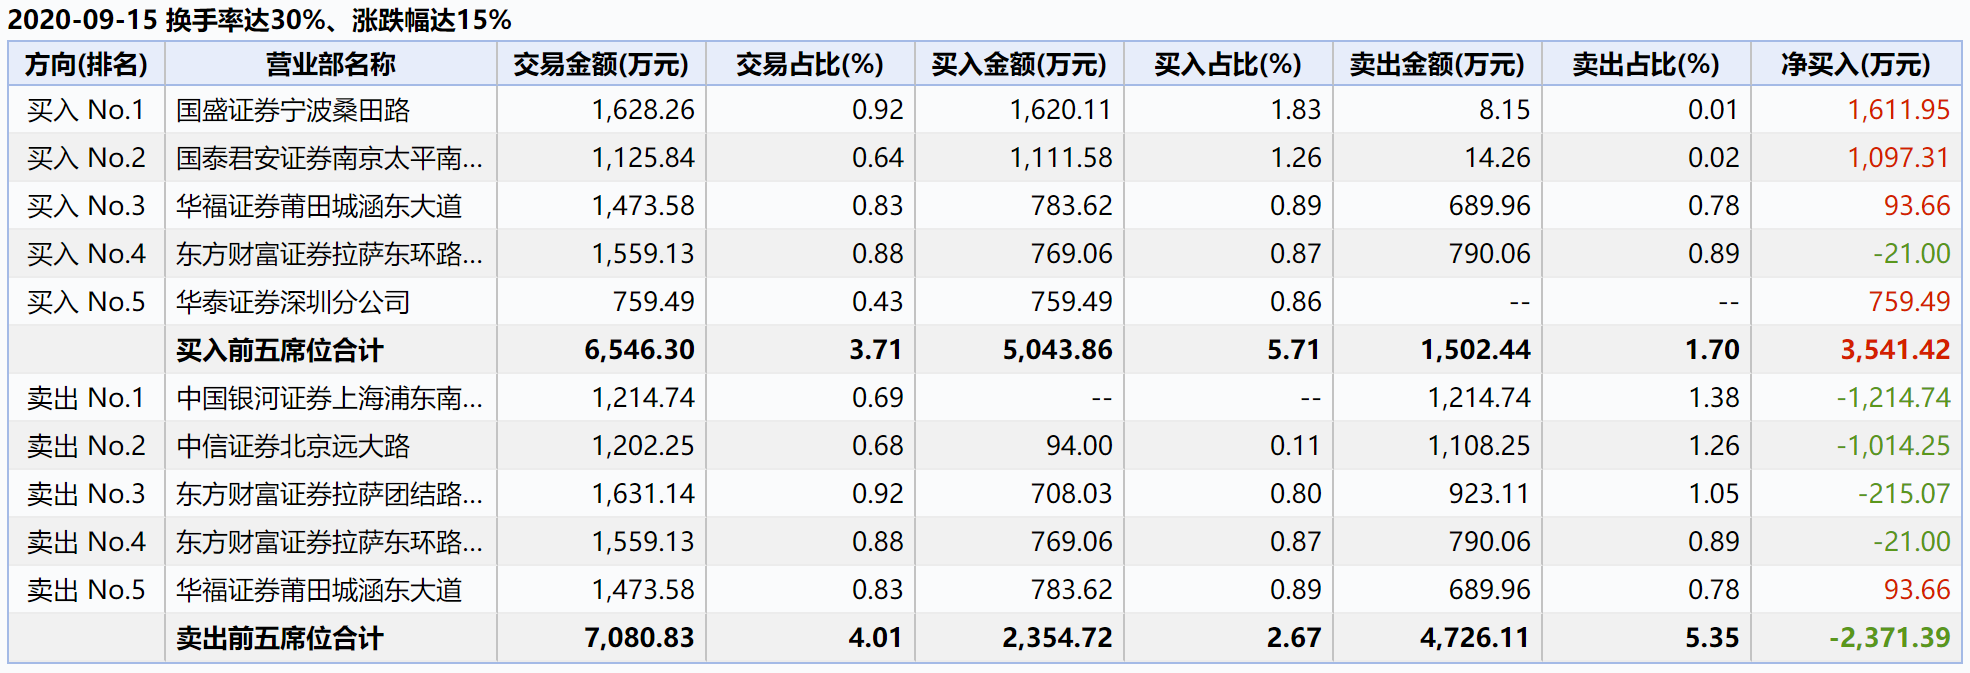
Task: Click the net value -1,214.74
Action: click(x=1893, y=398)
